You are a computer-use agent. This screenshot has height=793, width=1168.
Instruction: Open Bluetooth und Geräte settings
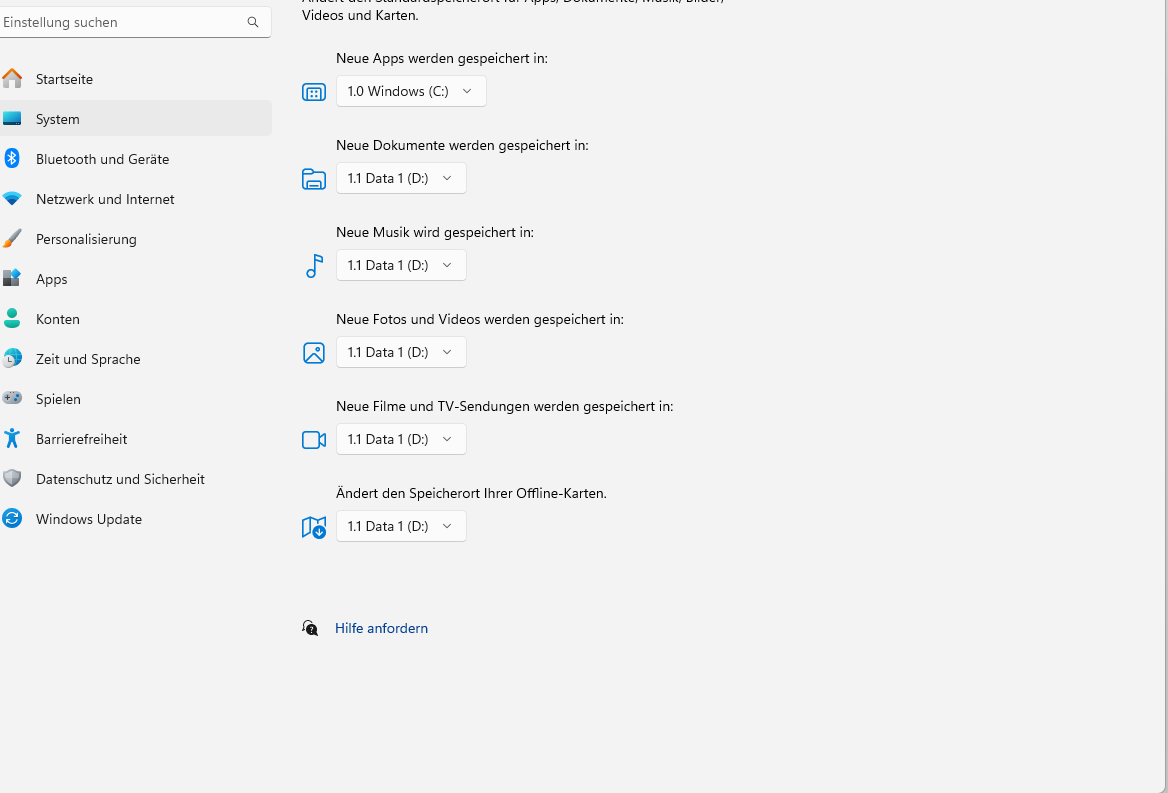click(136, 159)
